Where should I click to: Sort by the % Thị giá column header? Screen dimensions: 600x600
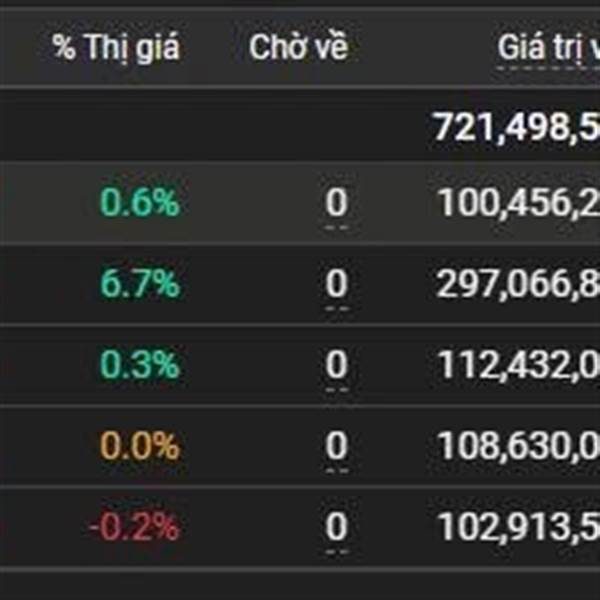(x=116, y=47)
